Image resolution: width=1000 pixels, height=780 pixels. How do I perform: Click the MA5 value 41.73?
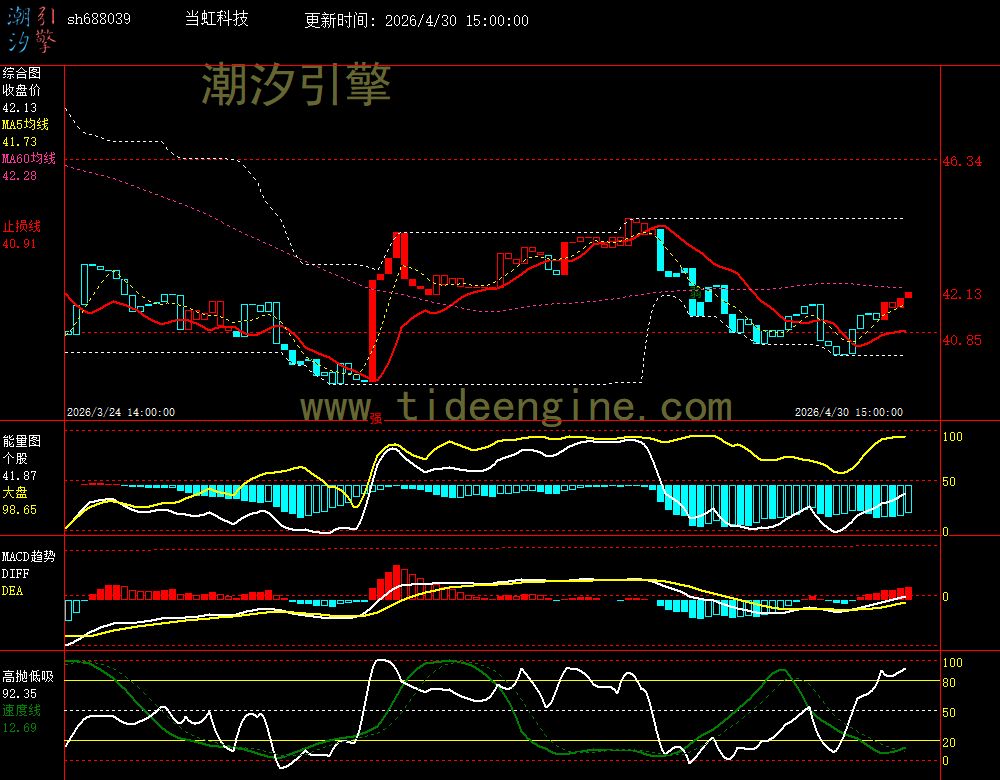point(20,142)
